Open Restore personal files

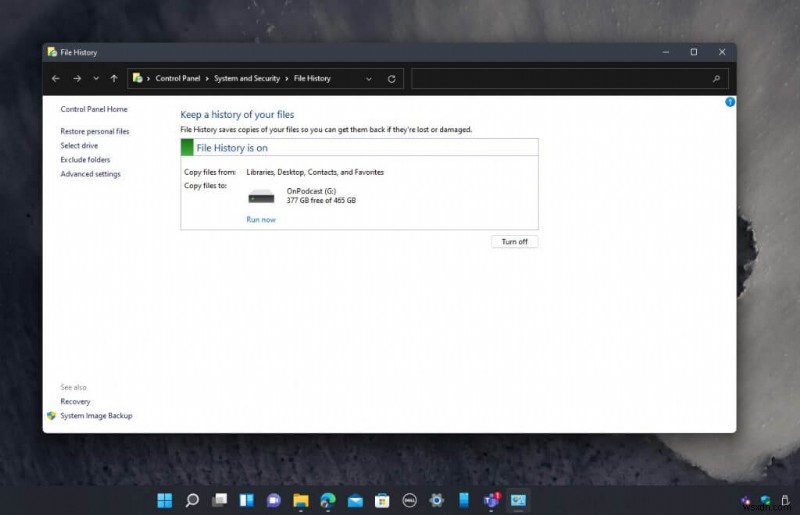click(95, 131)
